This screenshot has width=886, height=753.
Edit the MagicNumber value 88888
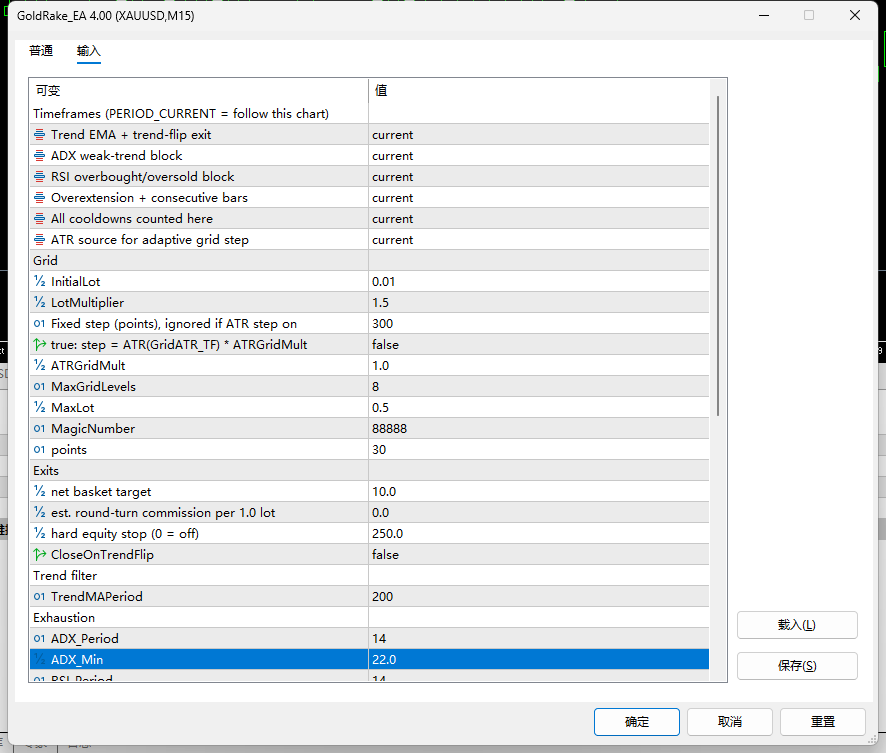pyautogui.click(x=538, y=429)
